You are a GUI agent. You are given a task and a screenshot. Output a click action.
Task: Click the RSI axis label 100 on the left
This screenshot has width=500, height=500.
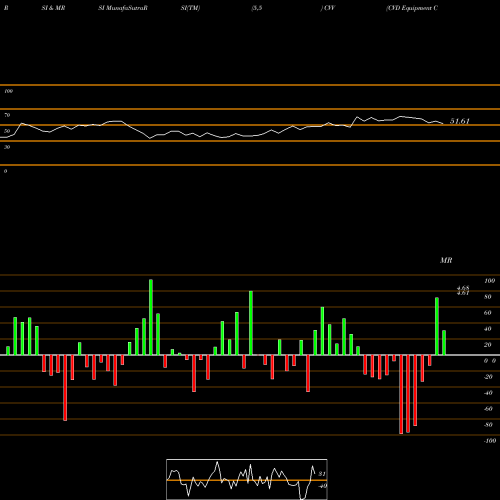[8, 91]
